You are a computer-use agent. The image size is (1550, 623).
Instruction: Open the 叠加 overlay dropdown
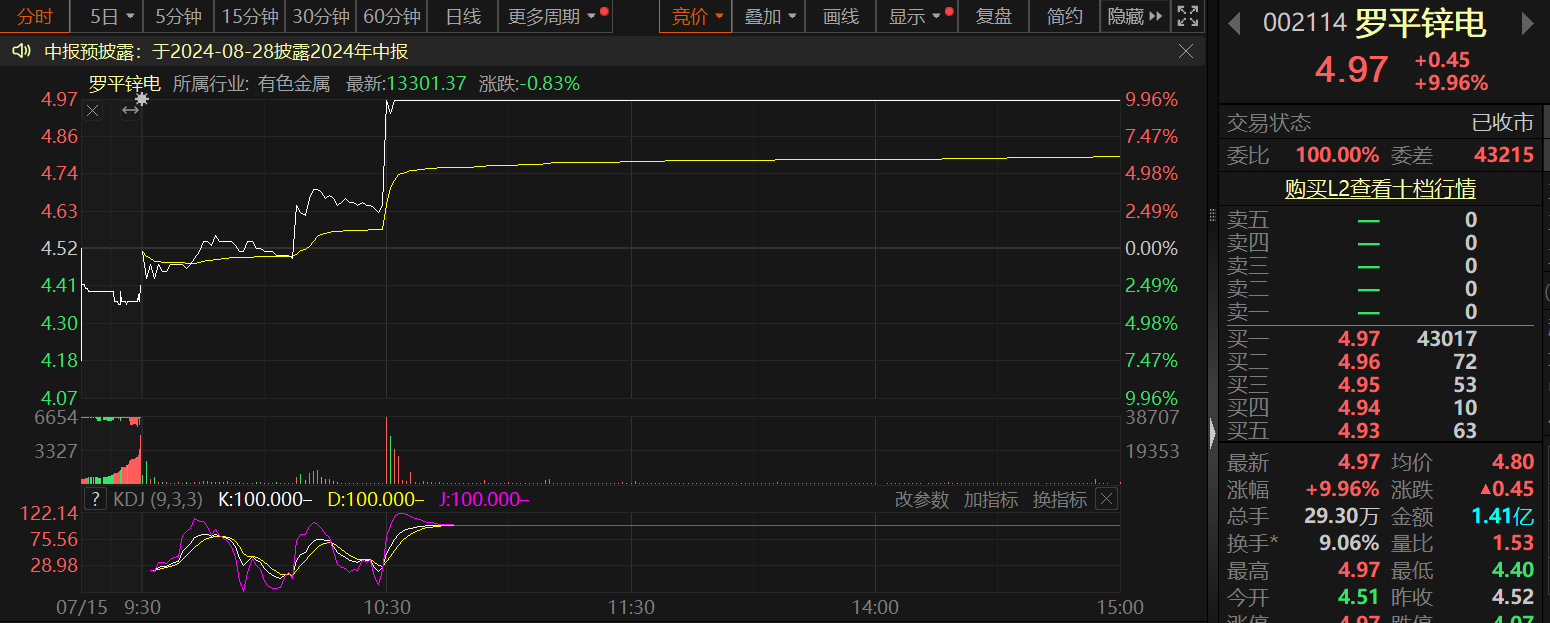[772, 16]
